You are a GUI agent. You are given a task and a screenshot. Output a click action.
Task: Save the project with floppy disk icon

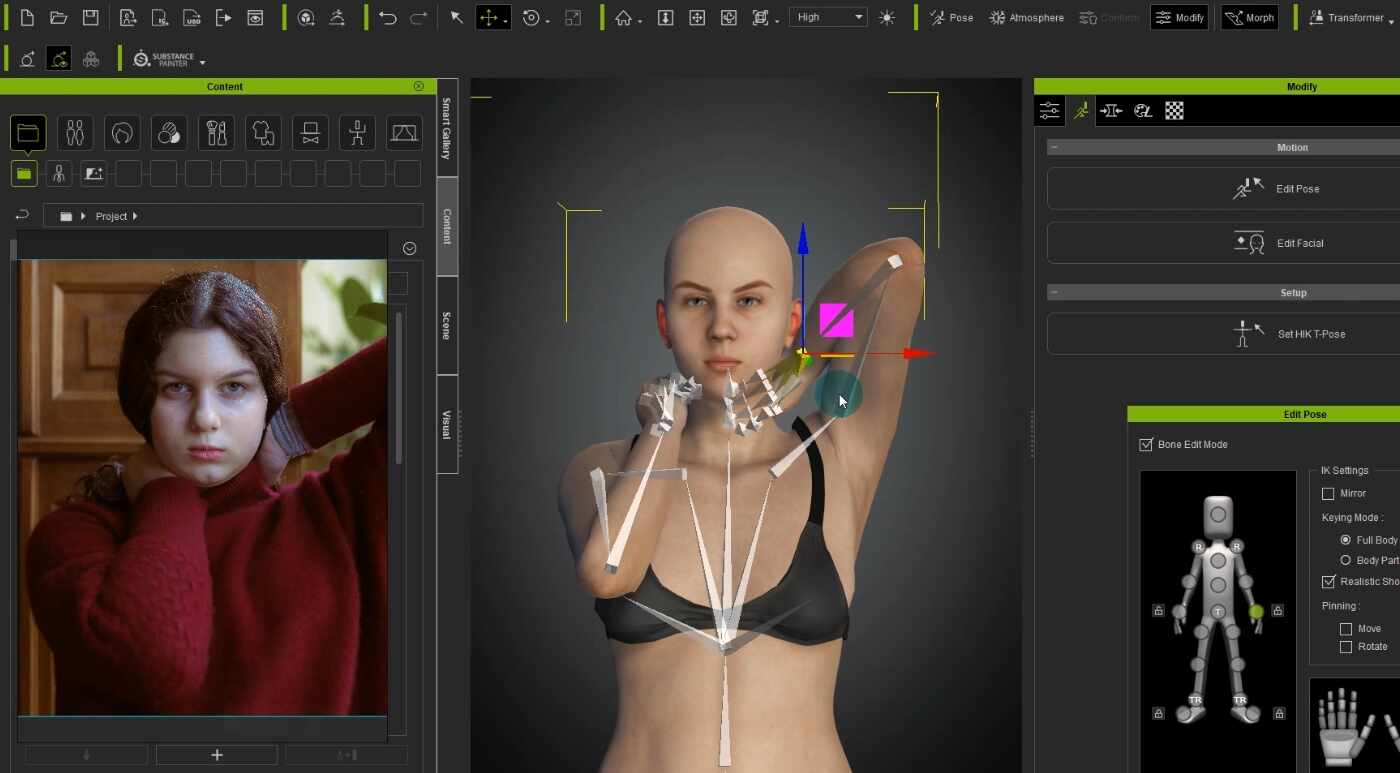point(91,18)
